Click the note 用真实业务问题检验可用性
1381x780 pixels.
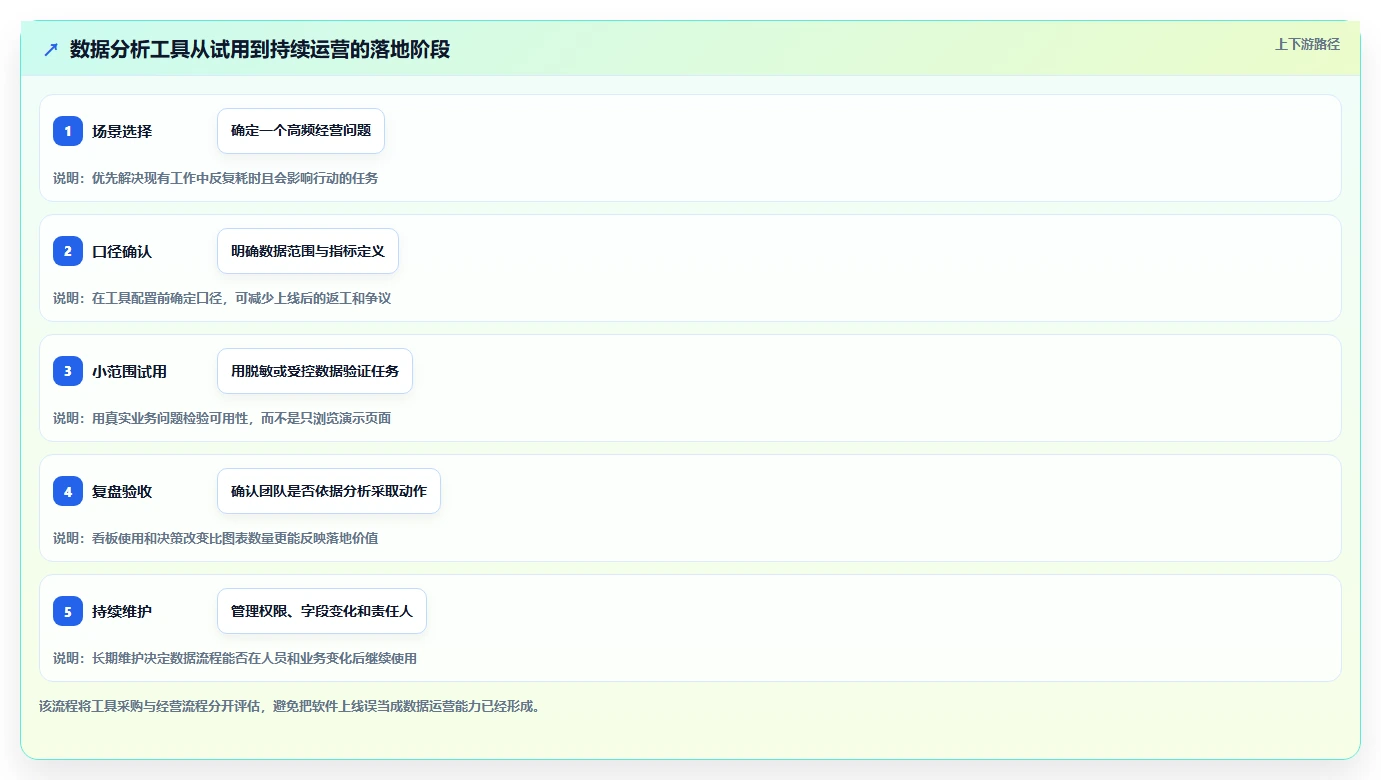click(222, 418)
